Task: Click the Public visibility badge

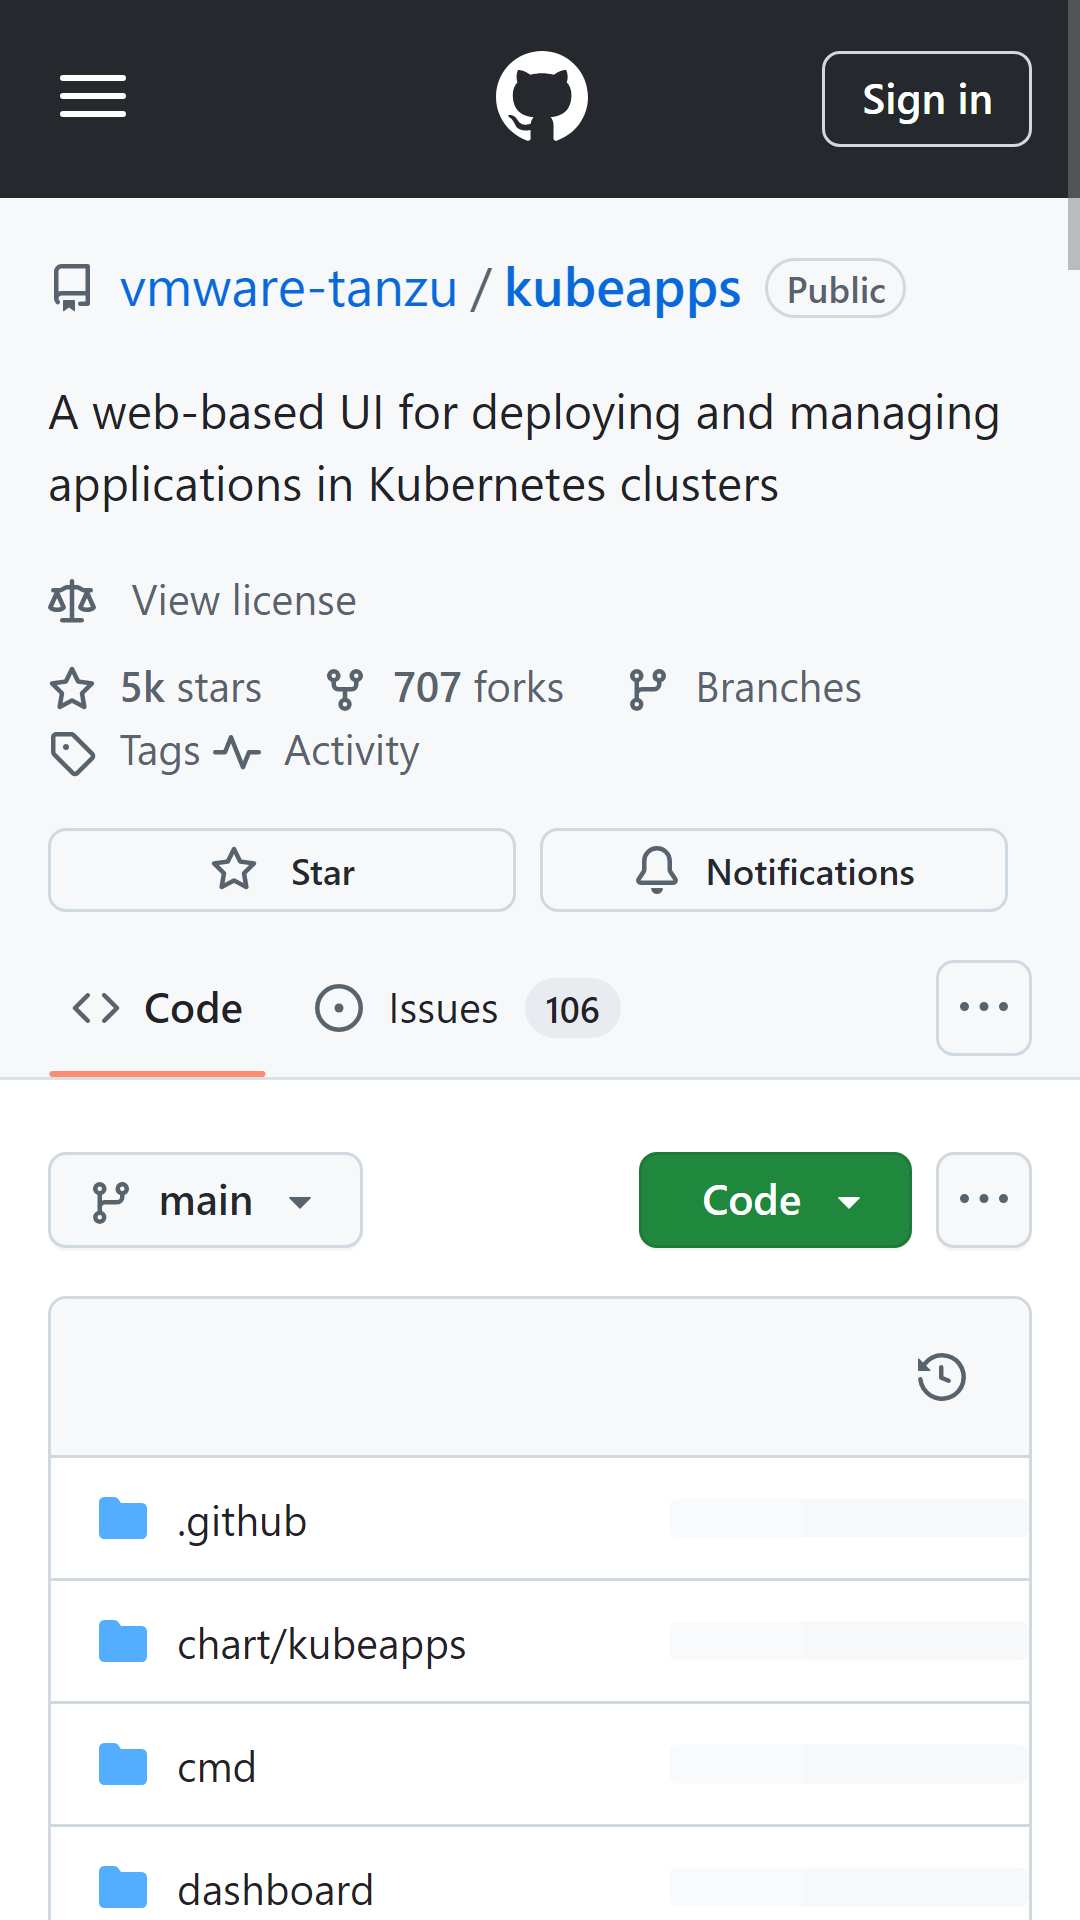Action: [836, 289]
